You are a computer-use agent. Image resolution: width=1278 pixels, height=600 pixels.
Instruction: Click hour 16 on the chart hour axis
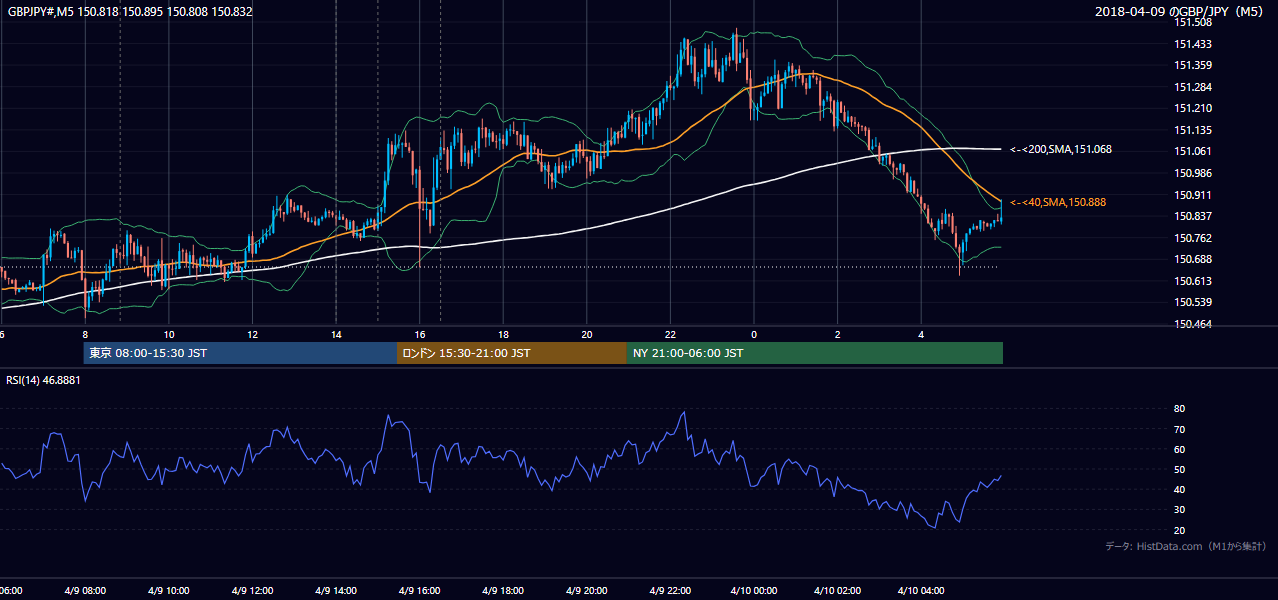(420, 335)
